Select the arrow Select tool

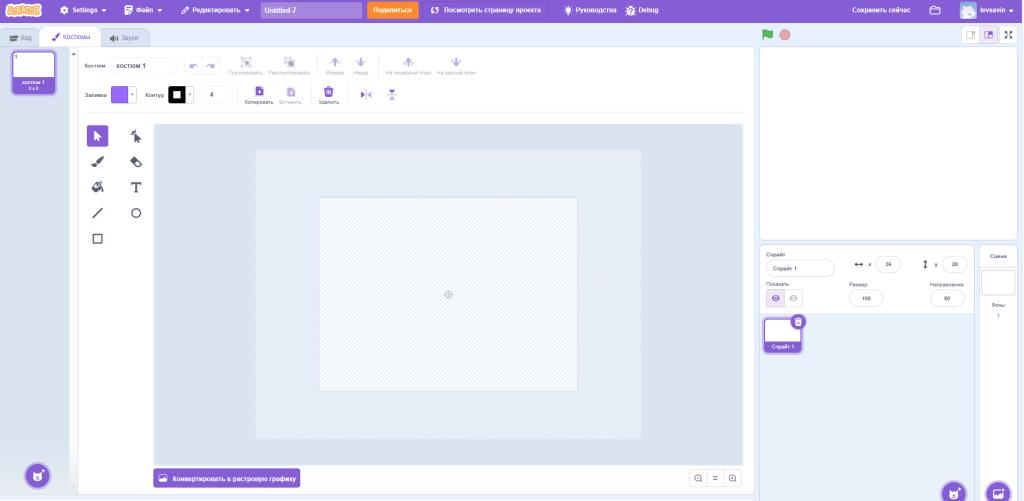pyautogui.click(x=97, y=136)
